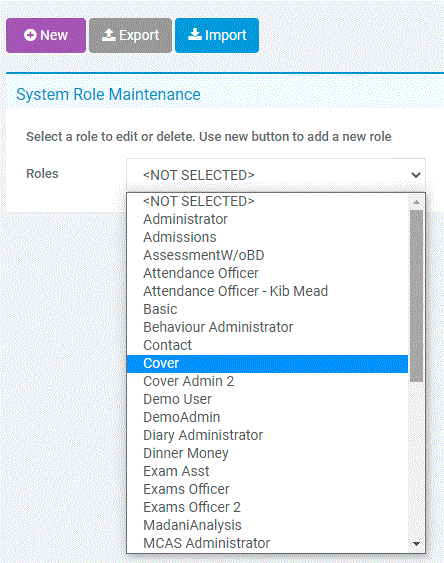Click the New role button

coord(46,36)
